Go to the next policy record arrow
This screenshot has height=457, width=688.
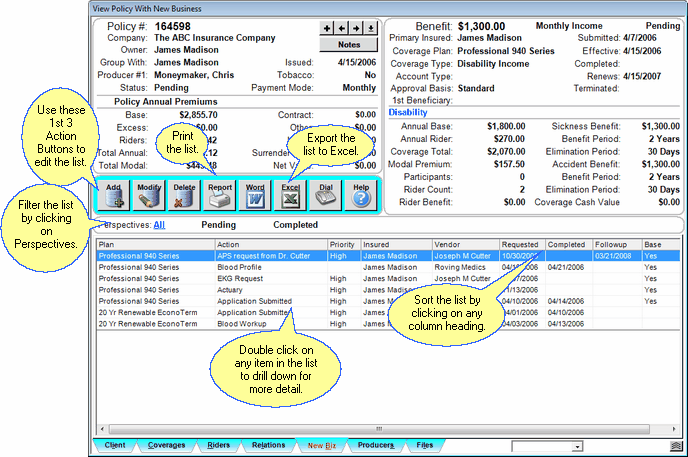[x=356, y=27]
